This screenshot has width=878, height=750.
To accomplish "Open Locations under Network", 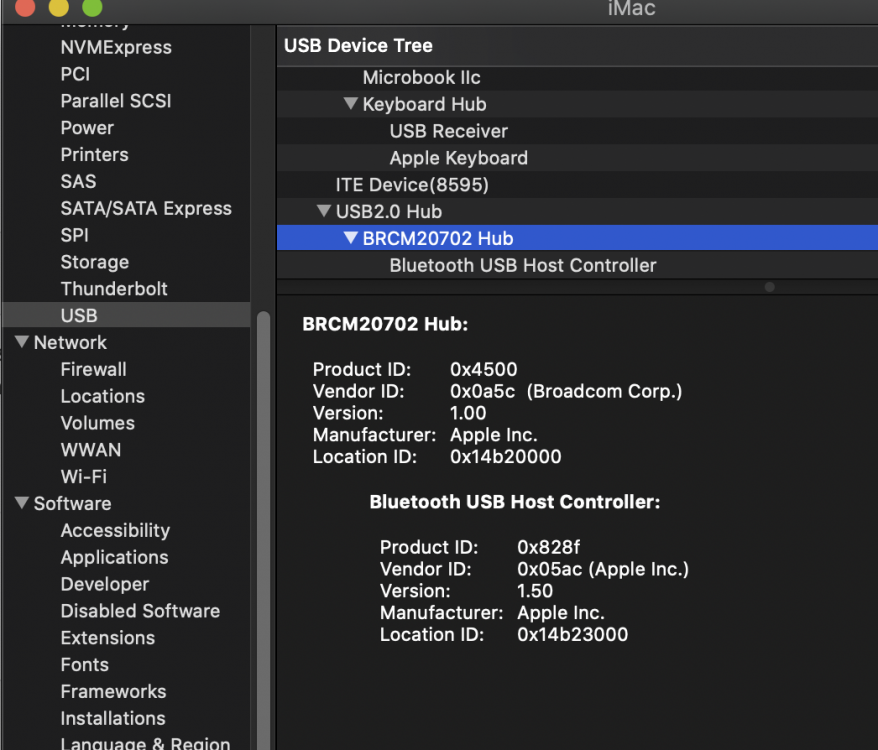I will click(102, 396).
